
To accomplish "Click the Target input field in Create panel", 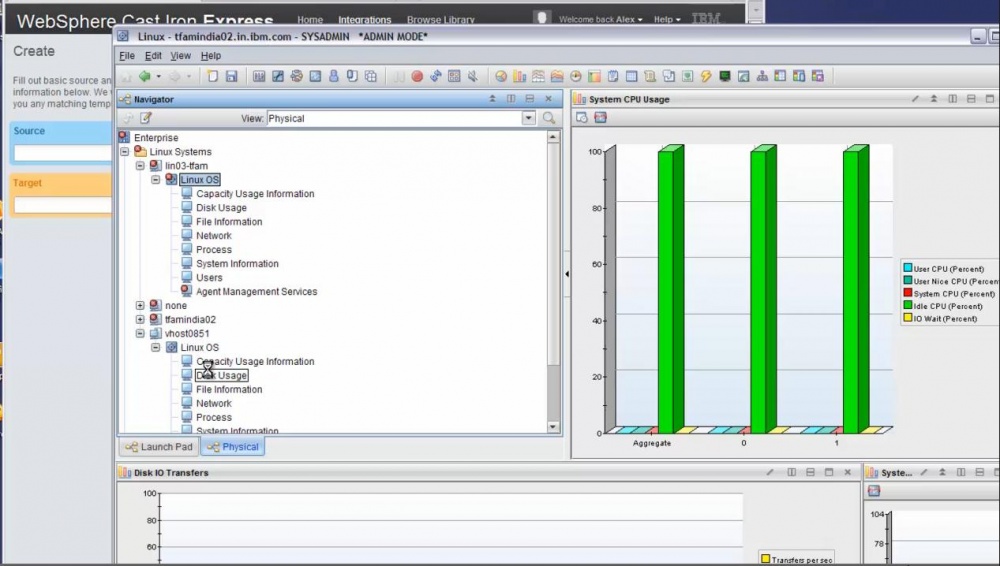I will point(62,205).
